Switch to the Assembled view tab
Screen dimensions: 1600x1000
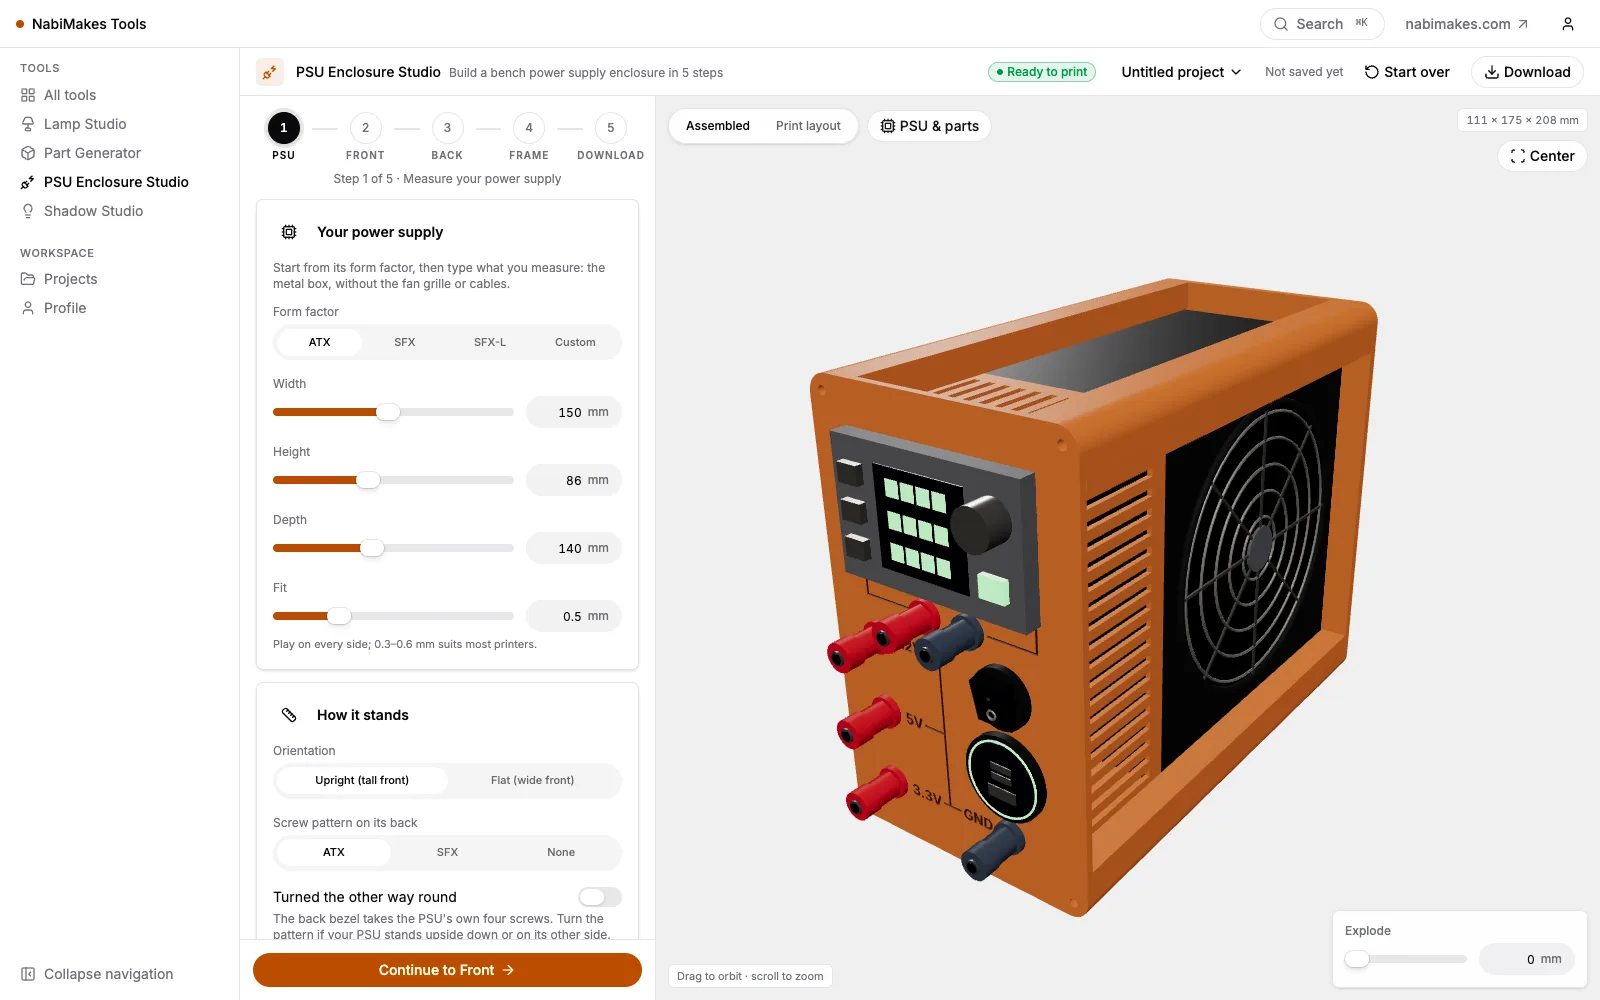[x=718, y=126]
